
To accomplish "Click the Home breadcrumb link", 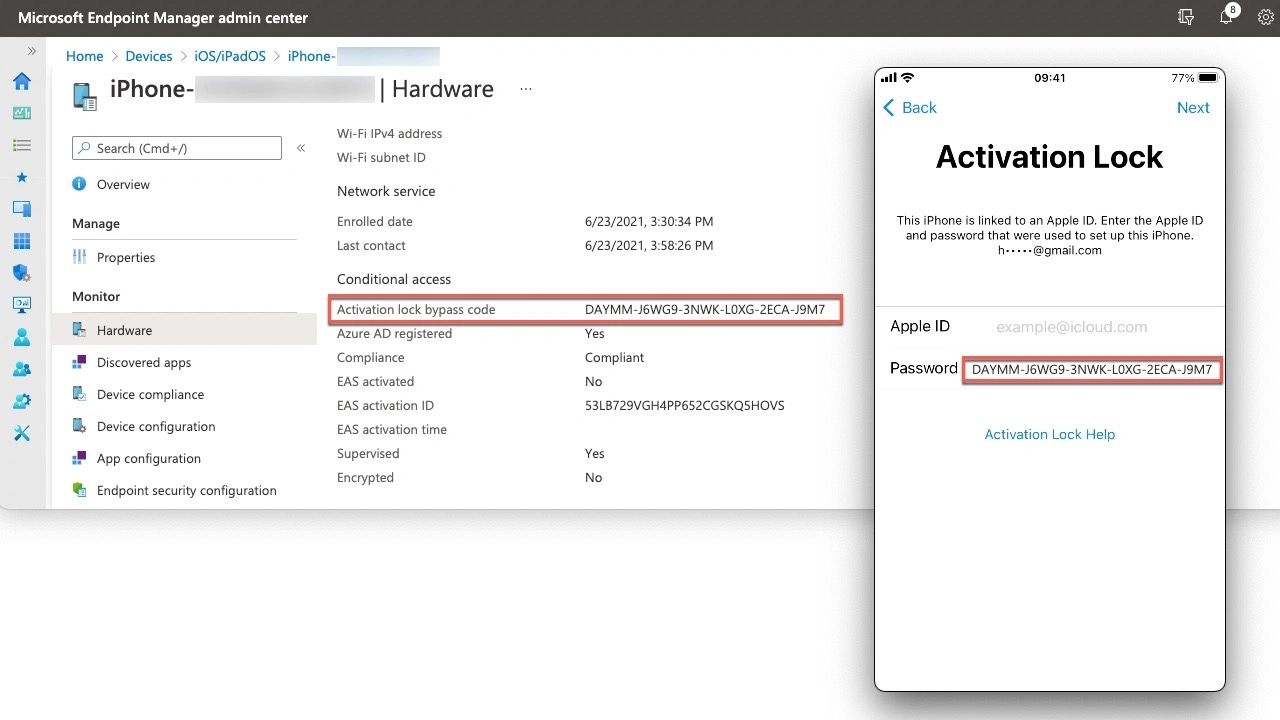I will pos(85,56).
